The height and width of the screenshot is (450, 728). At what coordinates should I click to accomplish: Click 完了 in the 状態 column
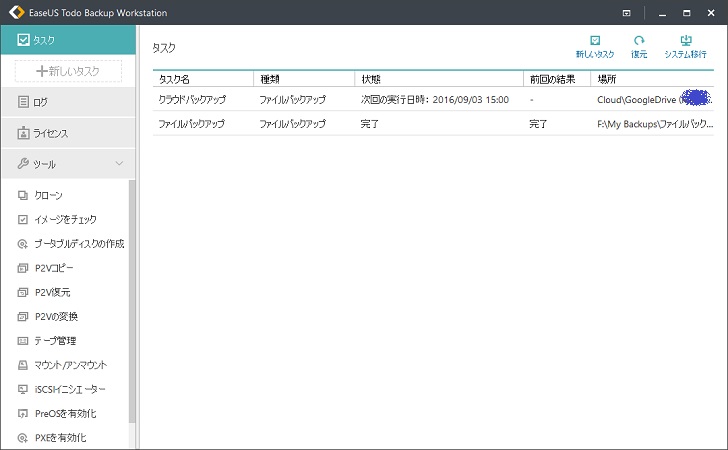(370, 124)
